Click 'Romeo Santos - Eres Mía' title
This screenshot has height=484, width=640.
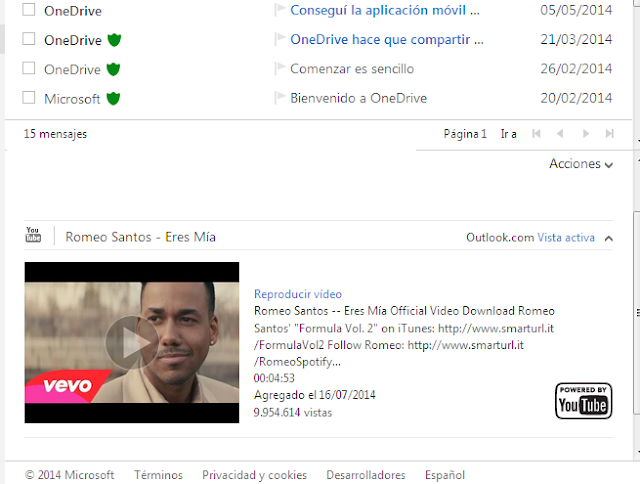[140, 237]
